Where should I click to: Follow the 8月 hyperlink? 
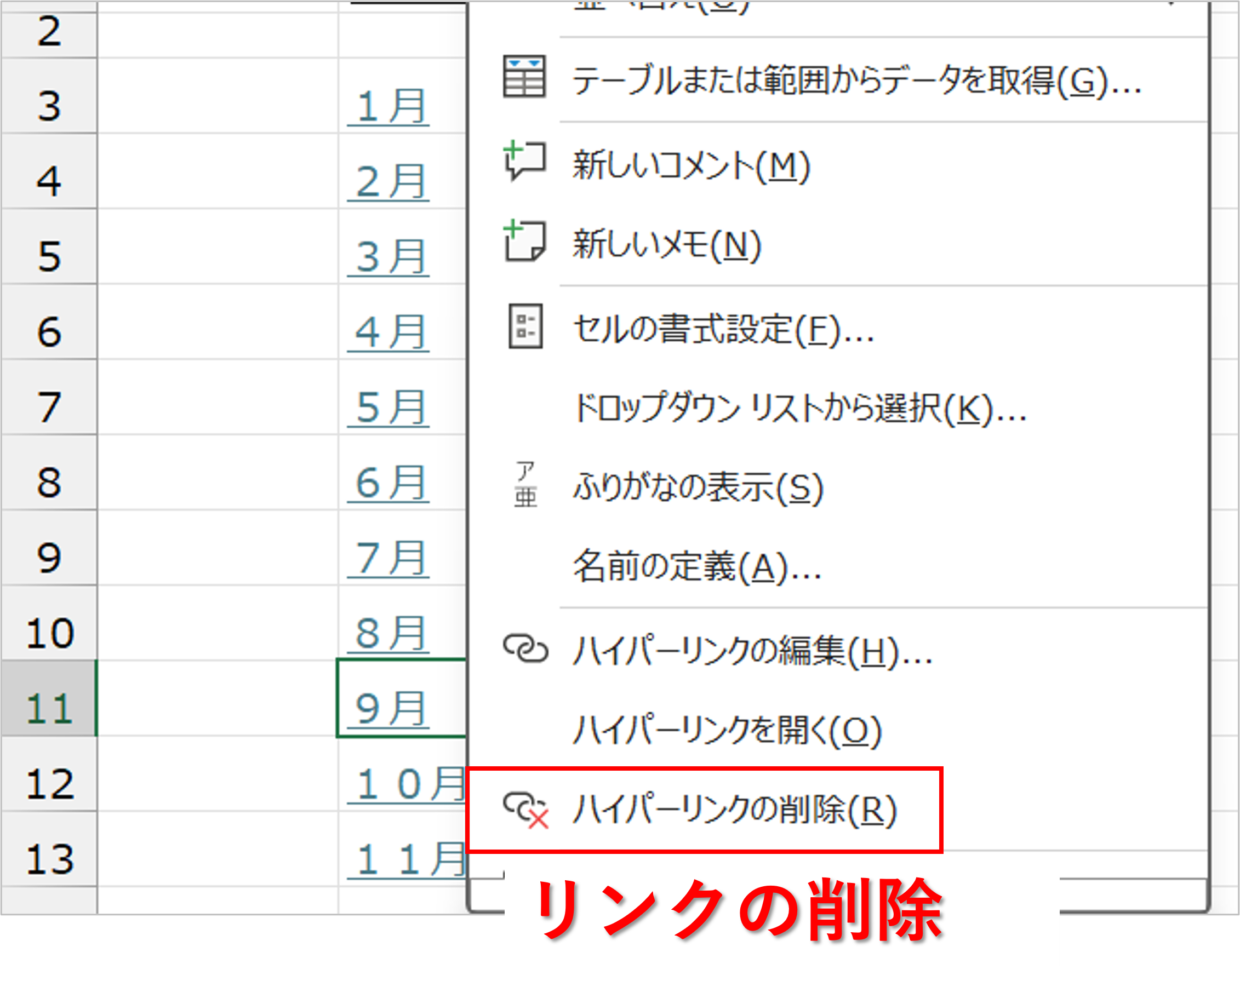(390, 633)
